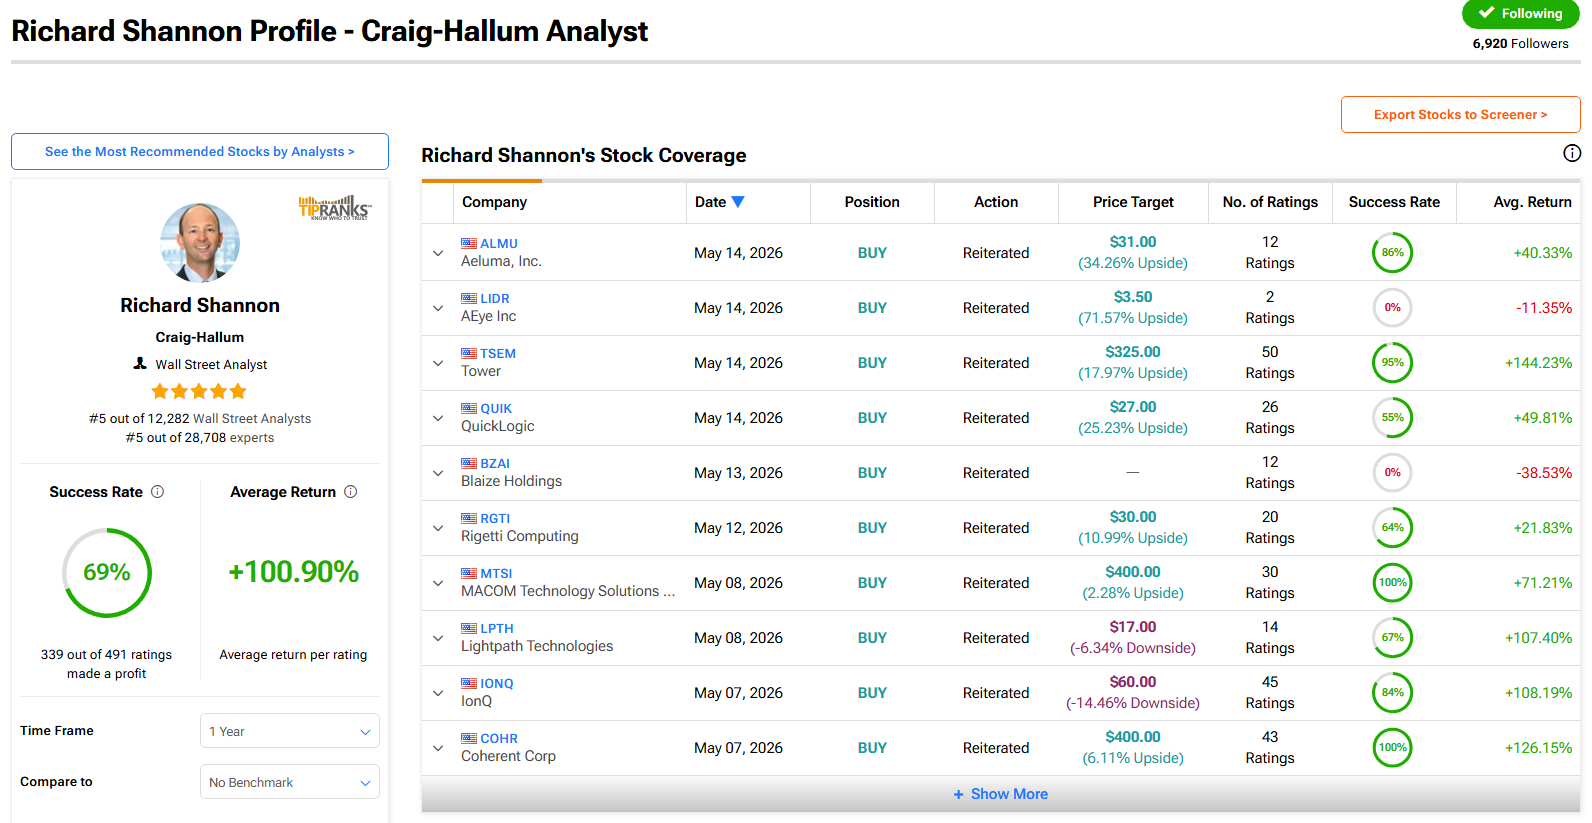Click the US flag icon beside BZAI
The width and height of the screenshot is (1592, 823).
pos(469,463)
